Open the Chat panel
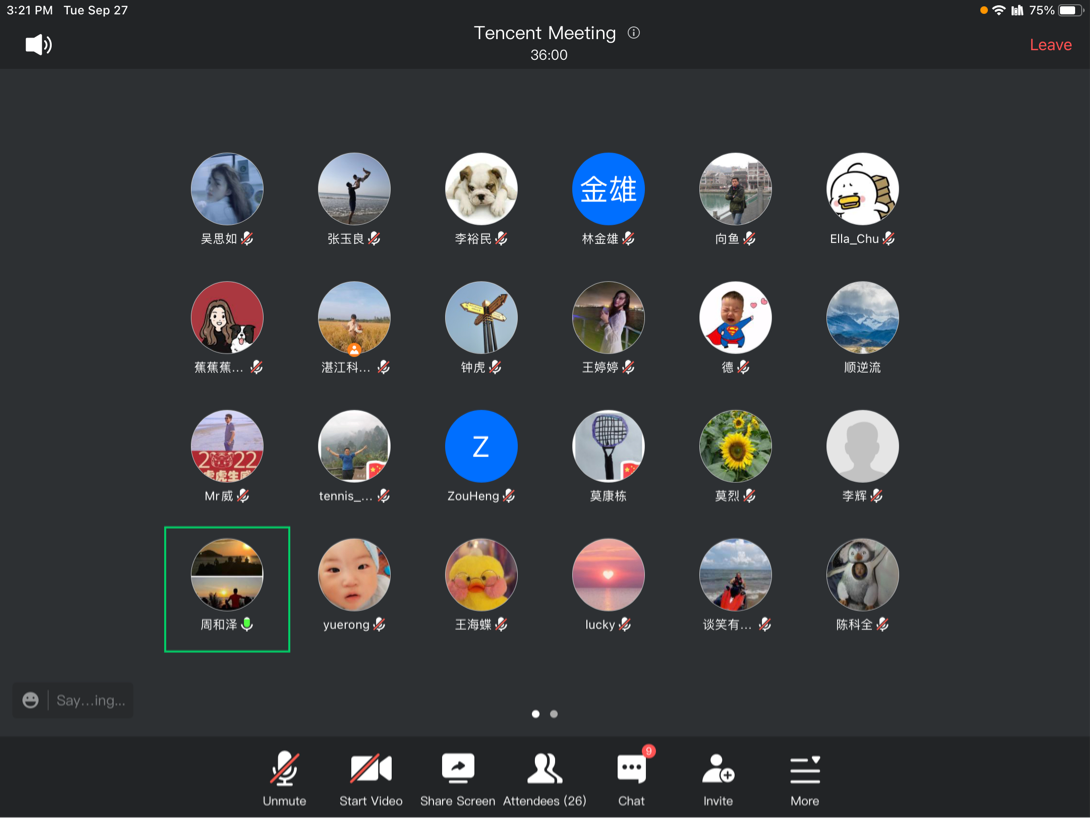Screen dimensions: 1090x818 [x=631, y=778]
